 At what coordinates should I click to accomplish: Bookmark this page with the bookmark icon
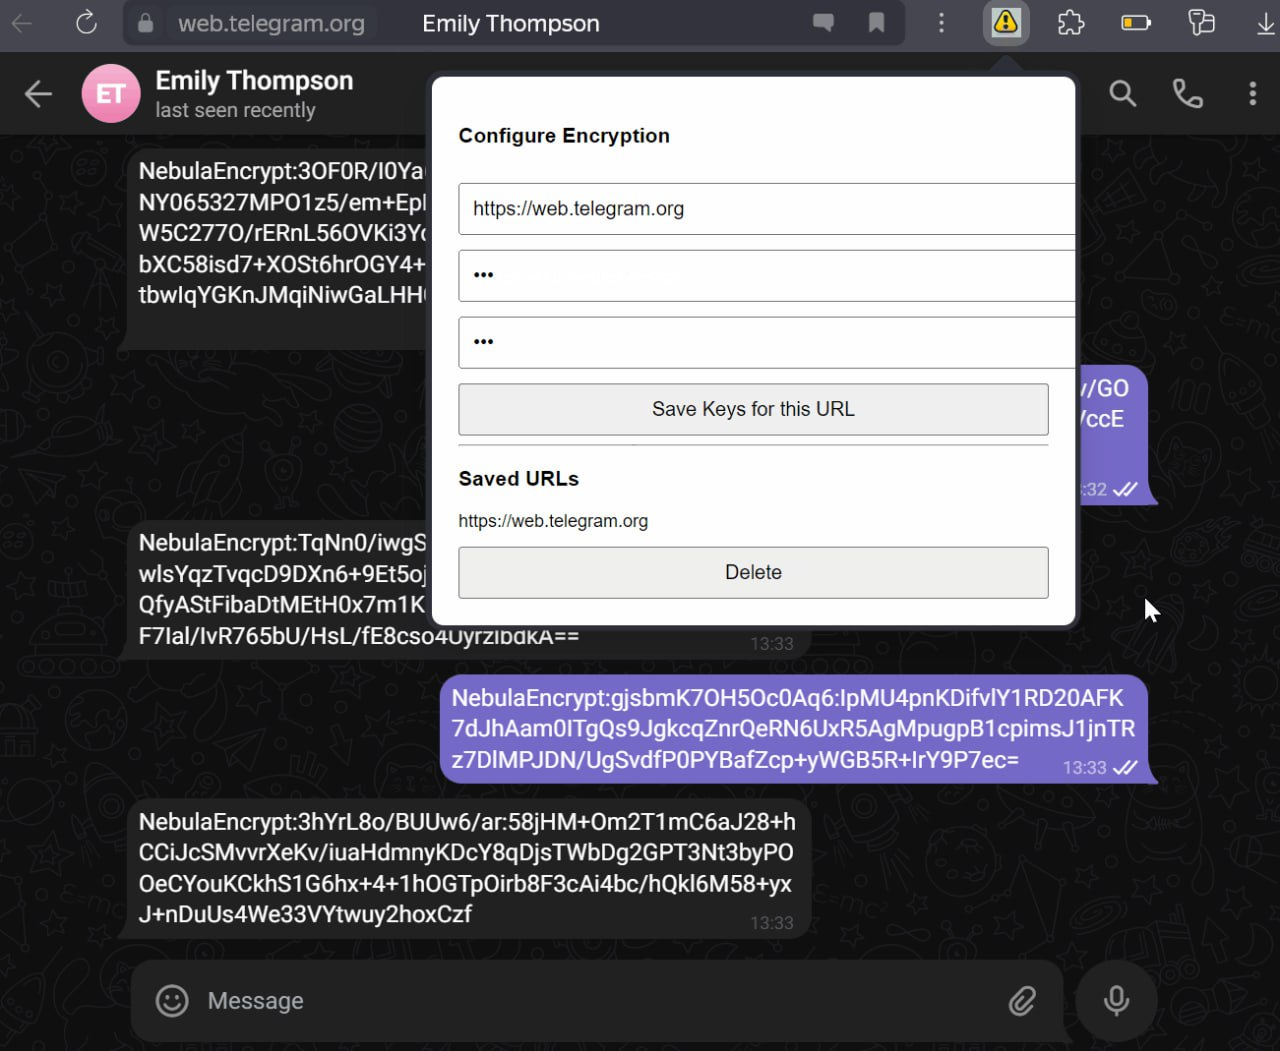point(876,22)
